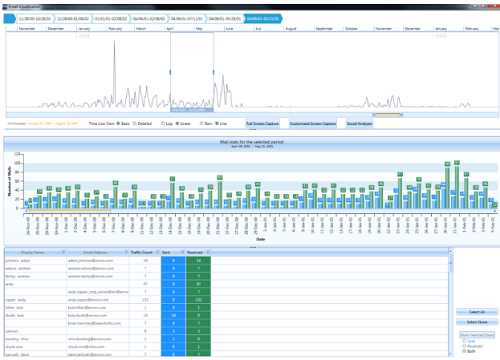
Task: Sort by the Email Address column header
Action: [95, 252]
